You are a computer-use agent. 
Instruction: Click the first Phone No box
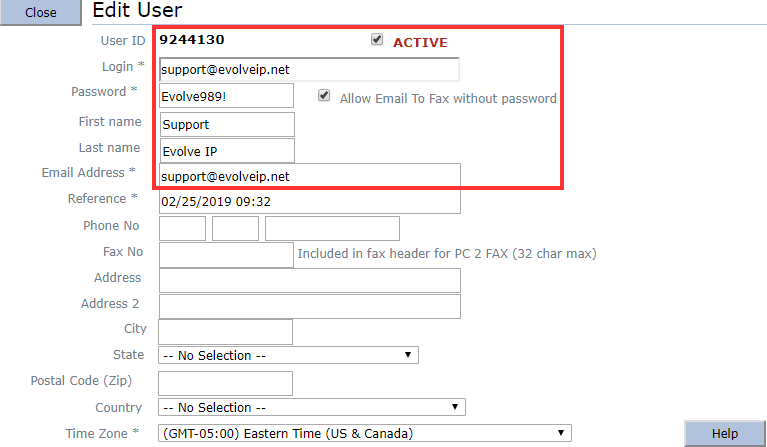point(182,228)
